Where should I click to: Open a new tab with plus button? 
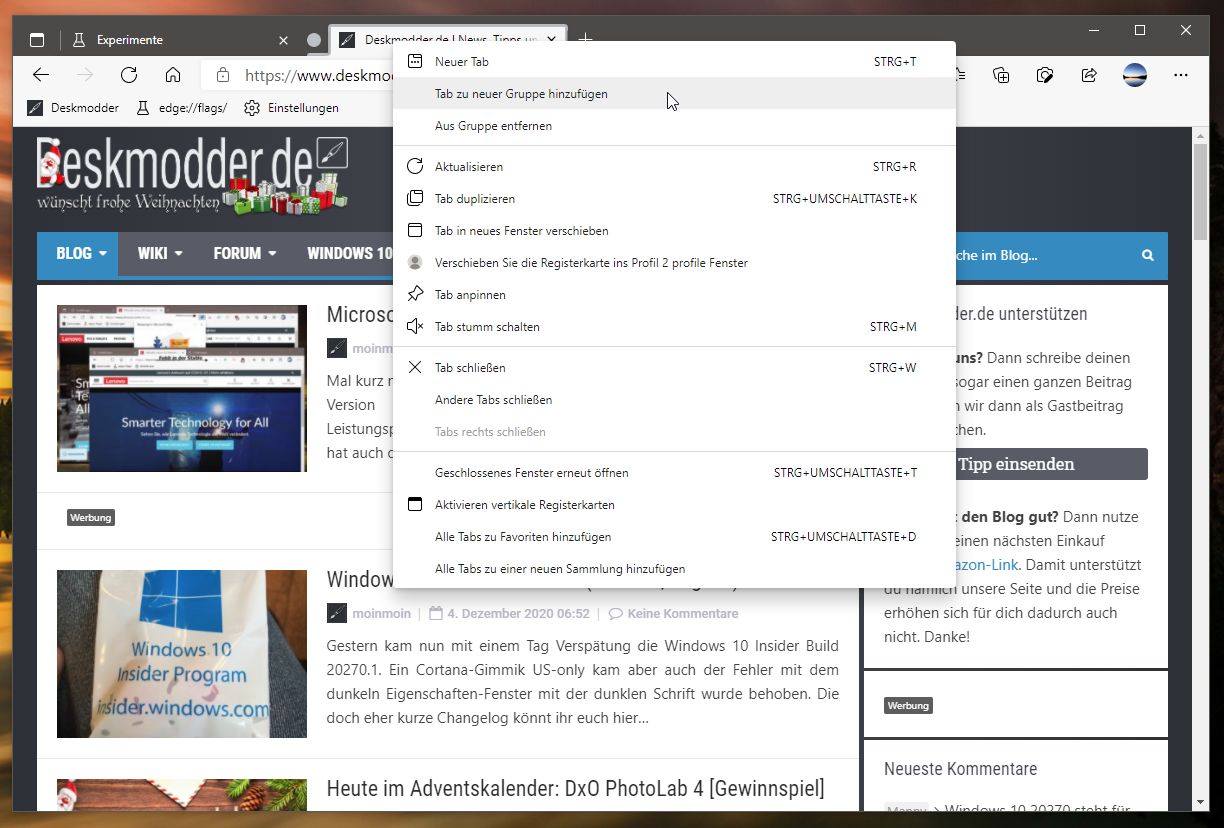tap(586, 40)
